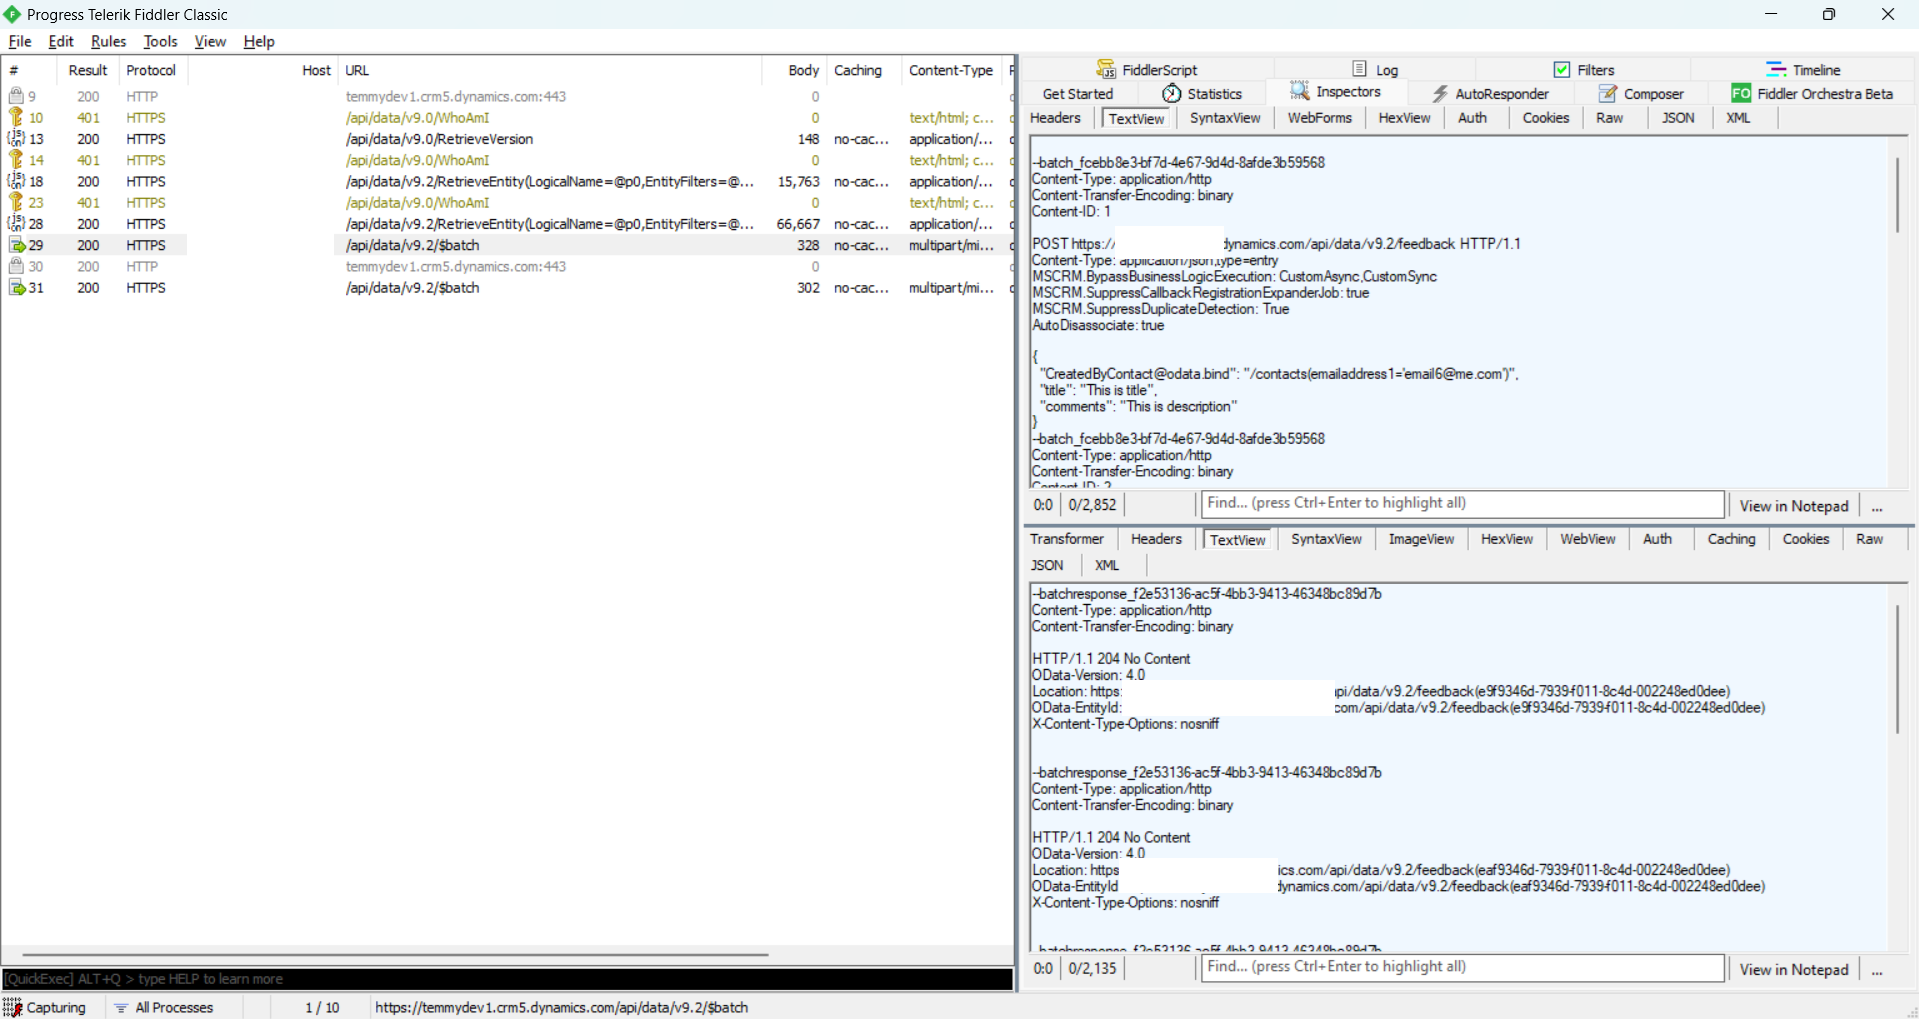Viewport: 1919px width, 1019px height.
Task: Open the FiddlerScript tab icon
Action: (x=1106, y=69)
